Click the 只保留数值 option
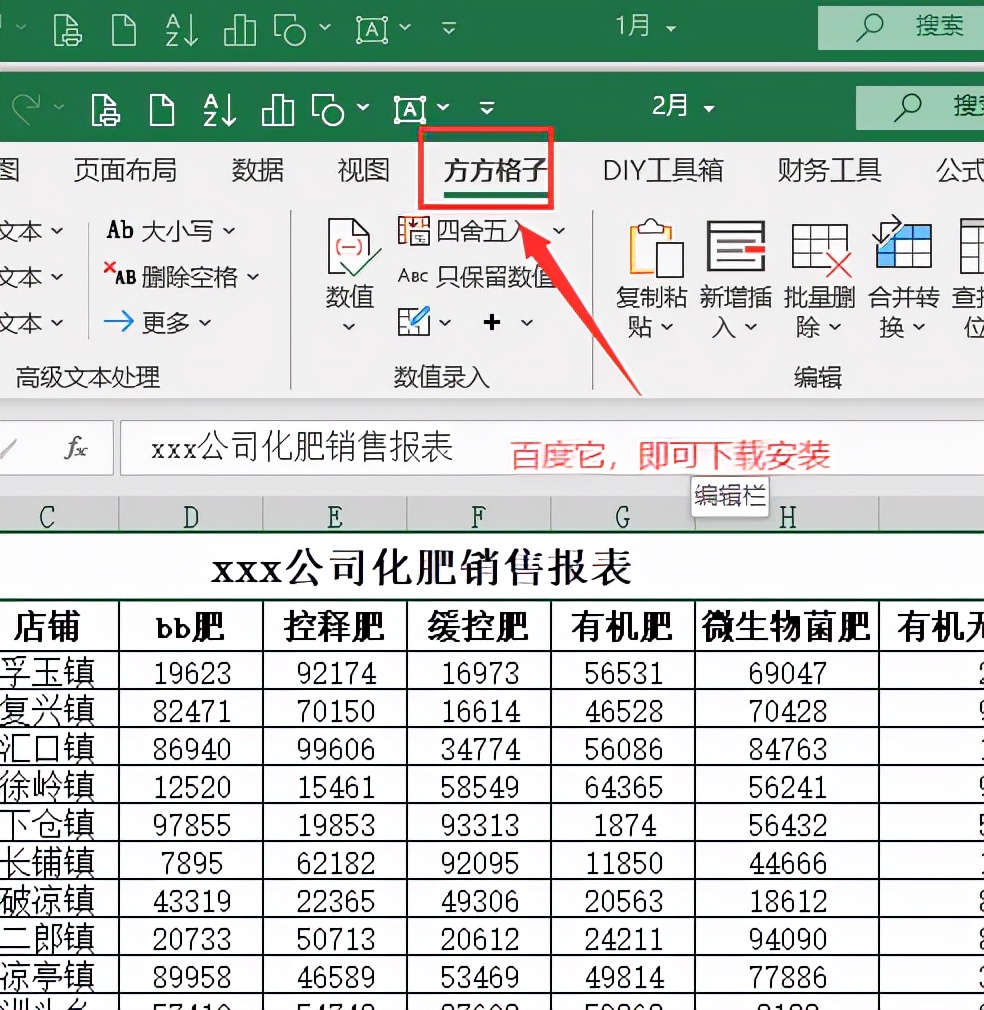 coord(475,277)
